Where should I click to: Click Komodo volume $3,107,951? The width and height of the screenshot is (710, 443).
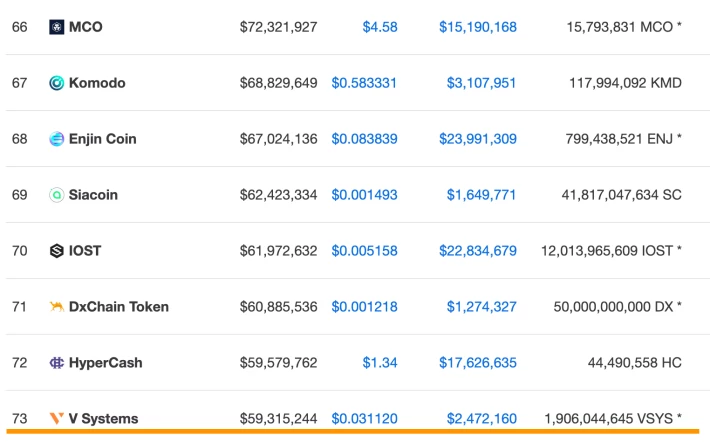(481, 83)
